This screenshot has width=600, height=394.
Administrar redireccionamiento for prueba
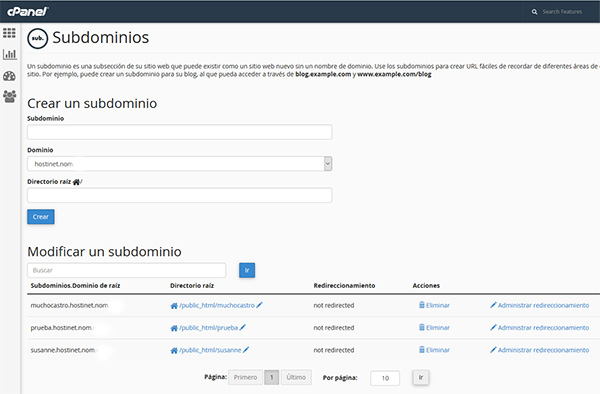(x=543, y=328)
